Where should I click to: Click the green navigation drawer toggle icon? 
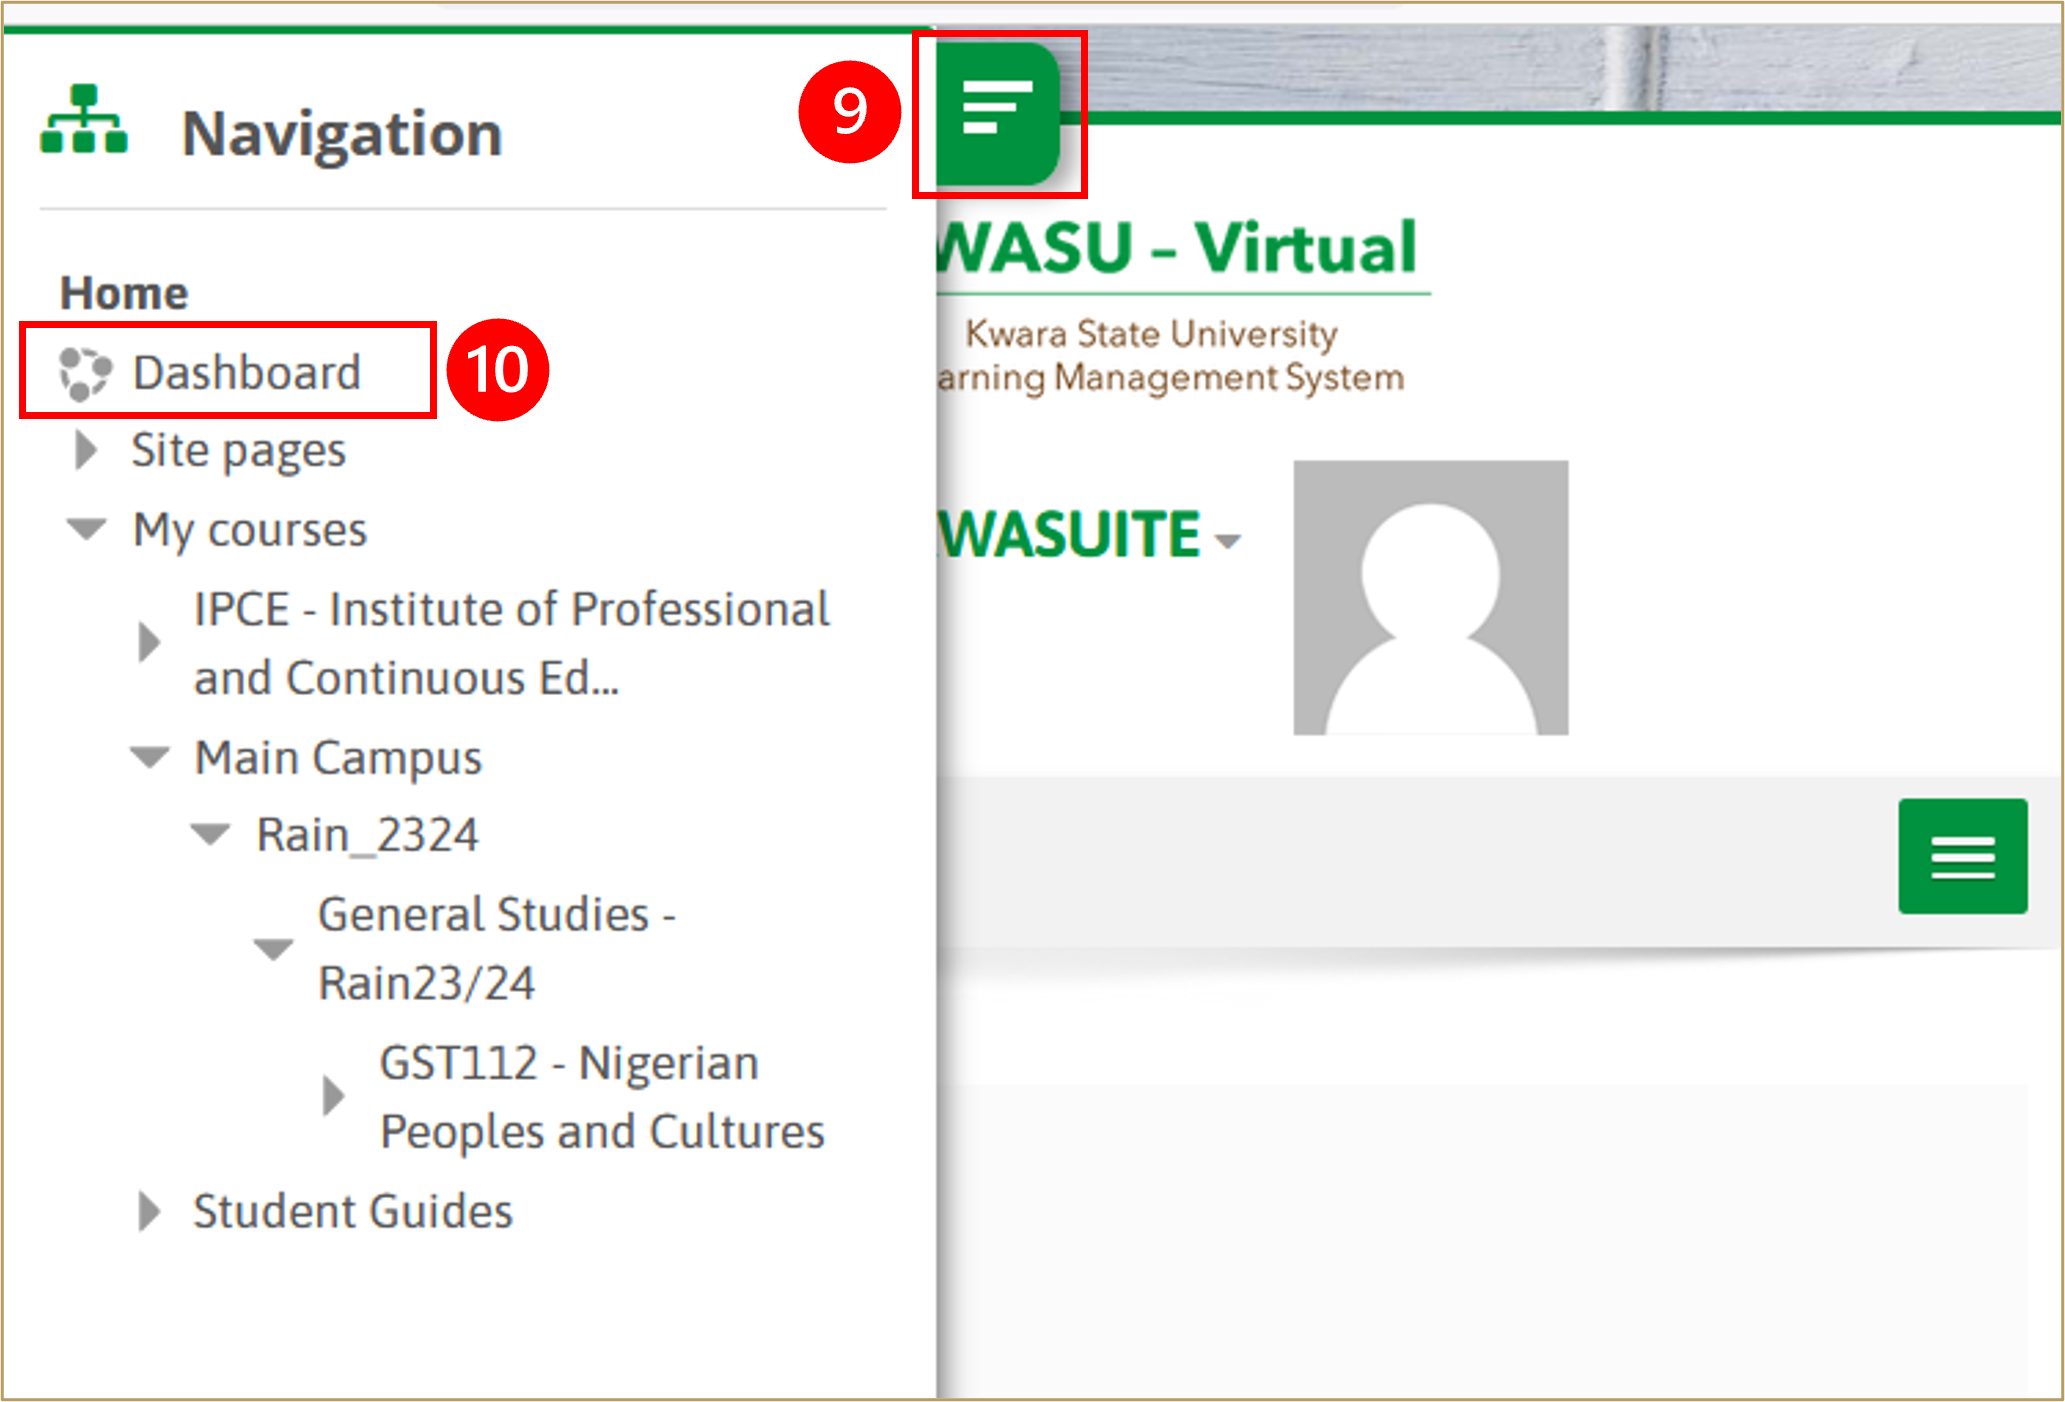pos(997,110)
